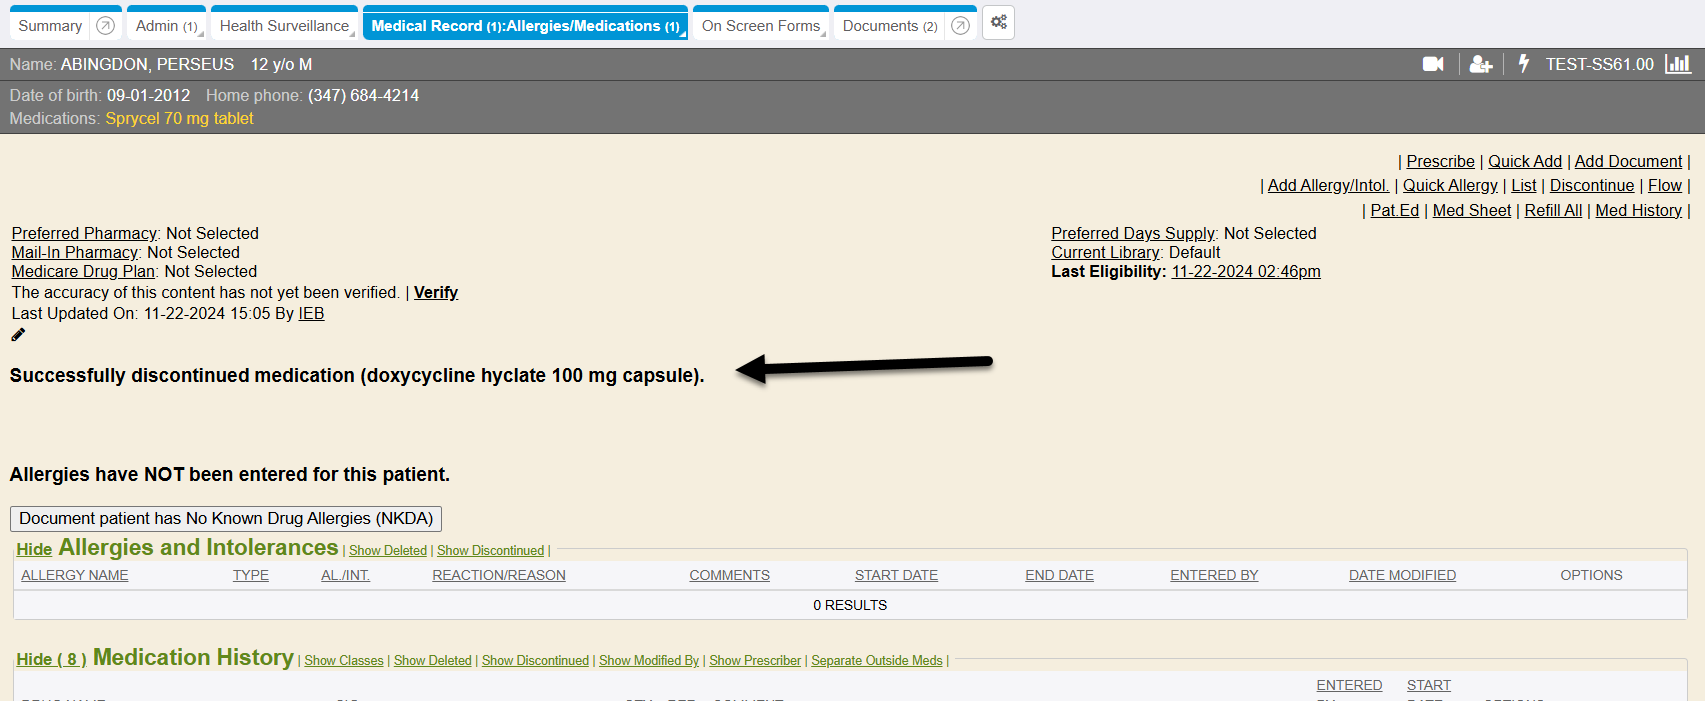Image resolution: width=1705 pixels, height=701 pixels.
Task: Toggle Show Deleted for allergies
Action: coord(387,551)
